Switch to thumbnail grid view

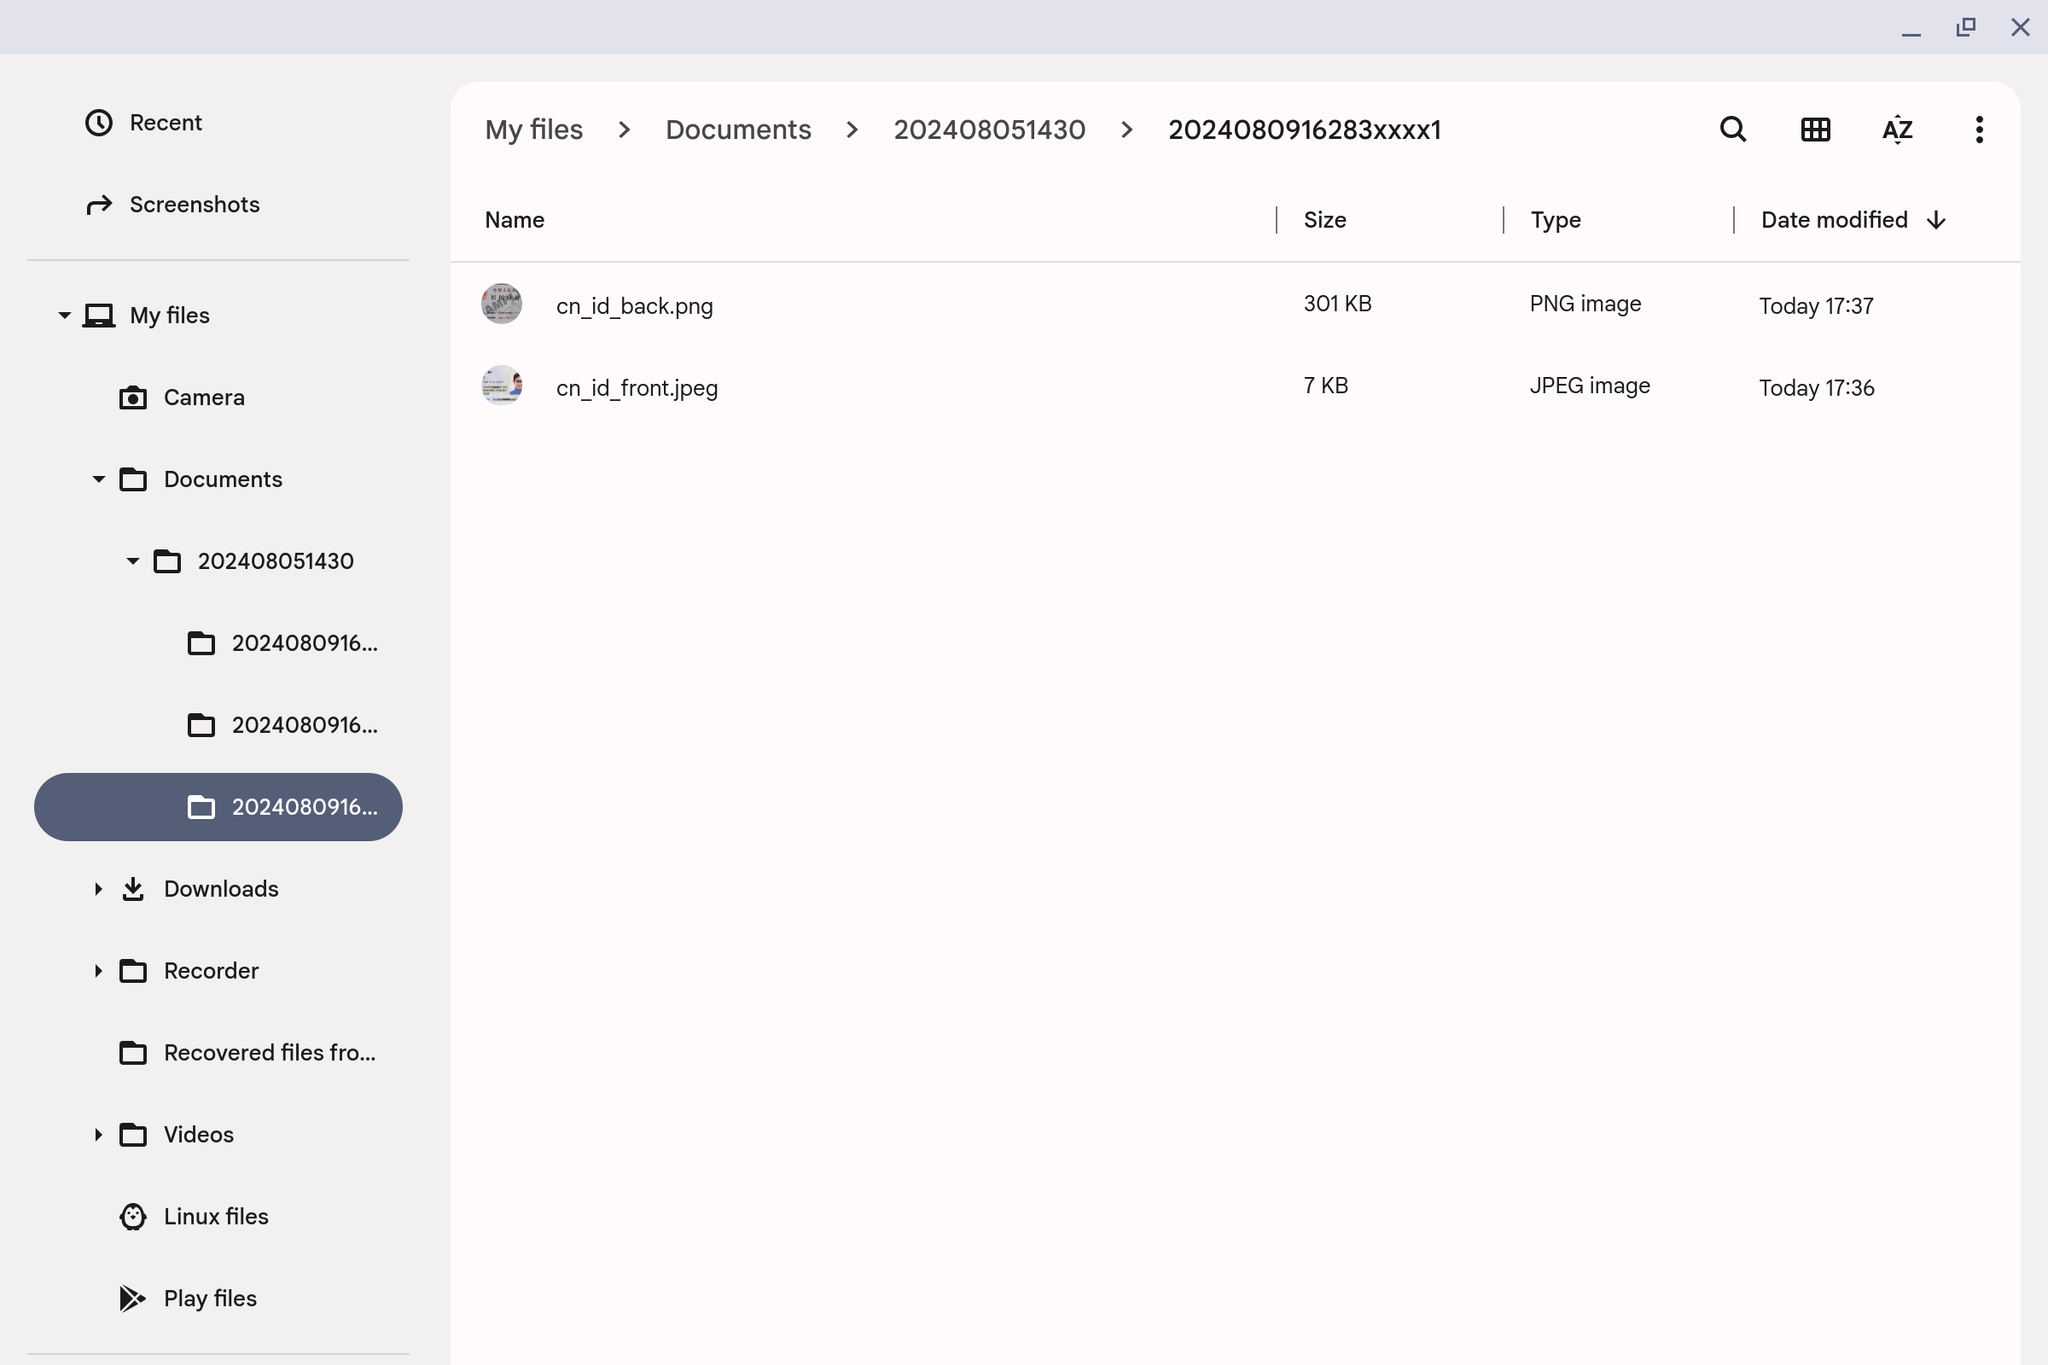pos(1815,130)
